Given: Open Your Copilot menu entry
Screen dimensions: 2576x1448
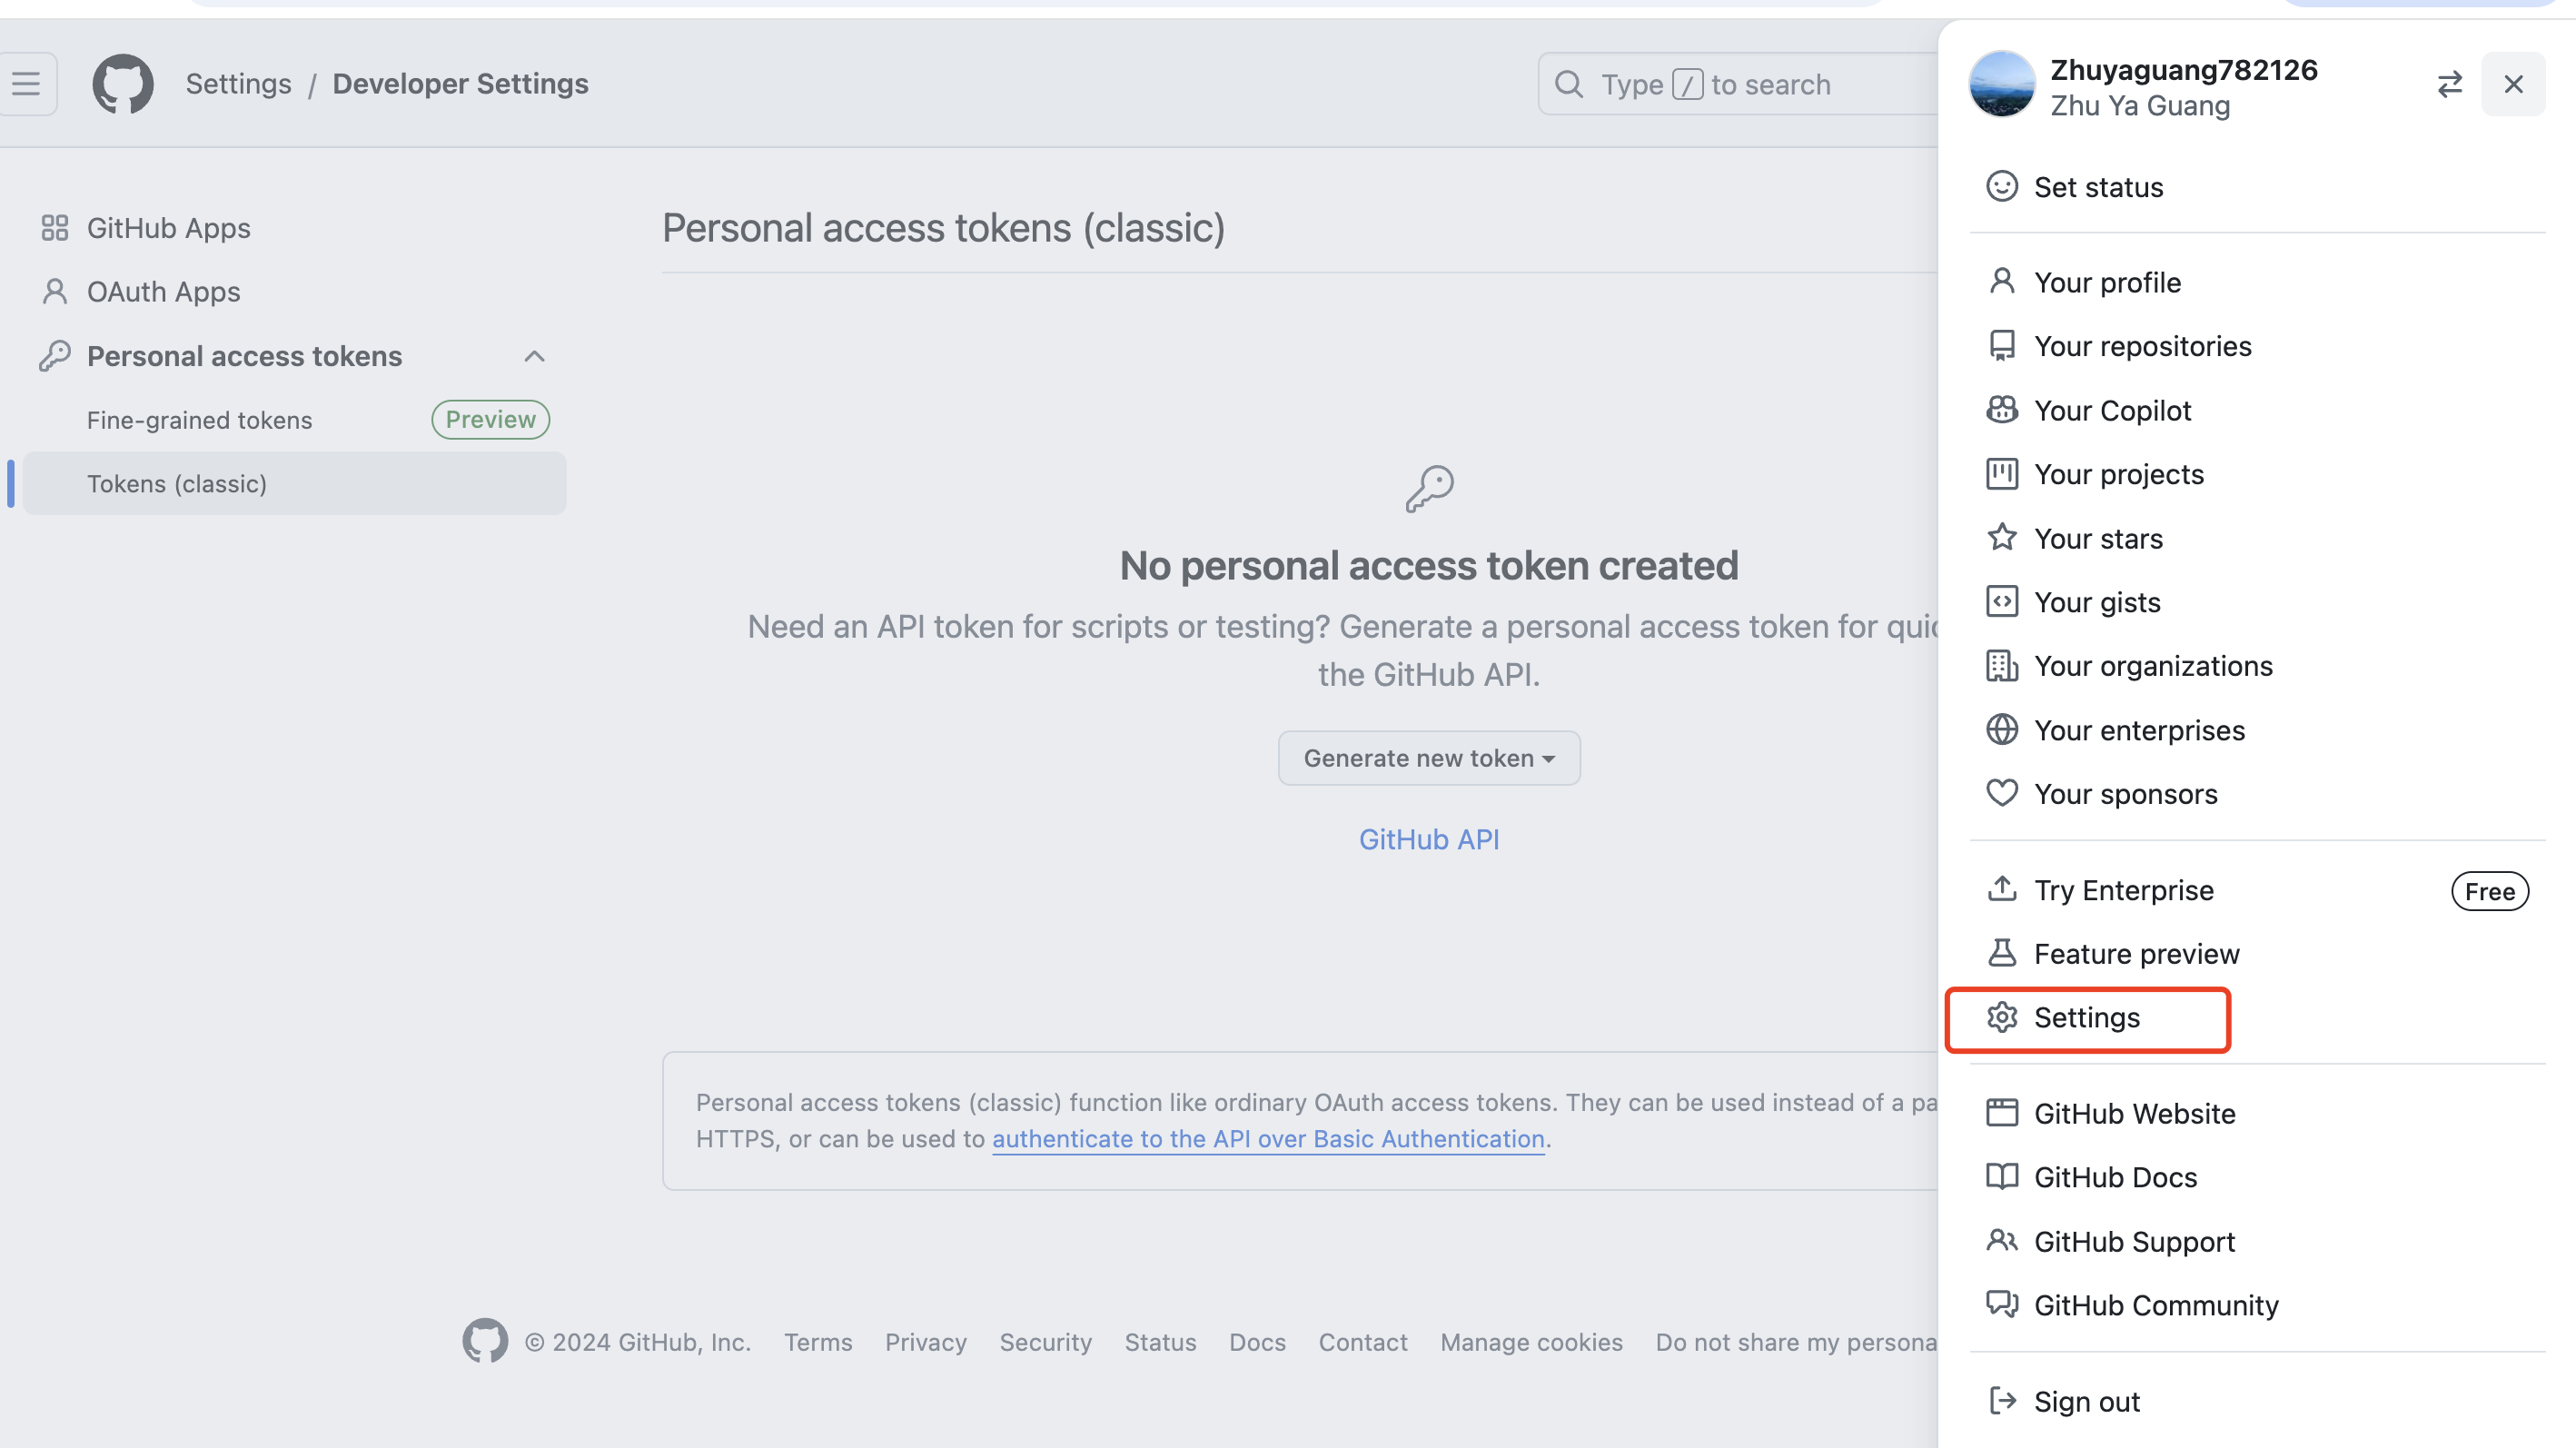Looking at the screenshot, I should 2111,410.
